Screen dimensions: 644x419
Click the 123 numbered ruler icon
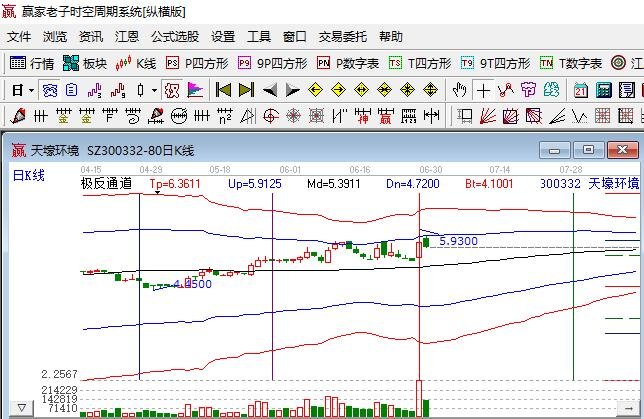click(409, 117)
